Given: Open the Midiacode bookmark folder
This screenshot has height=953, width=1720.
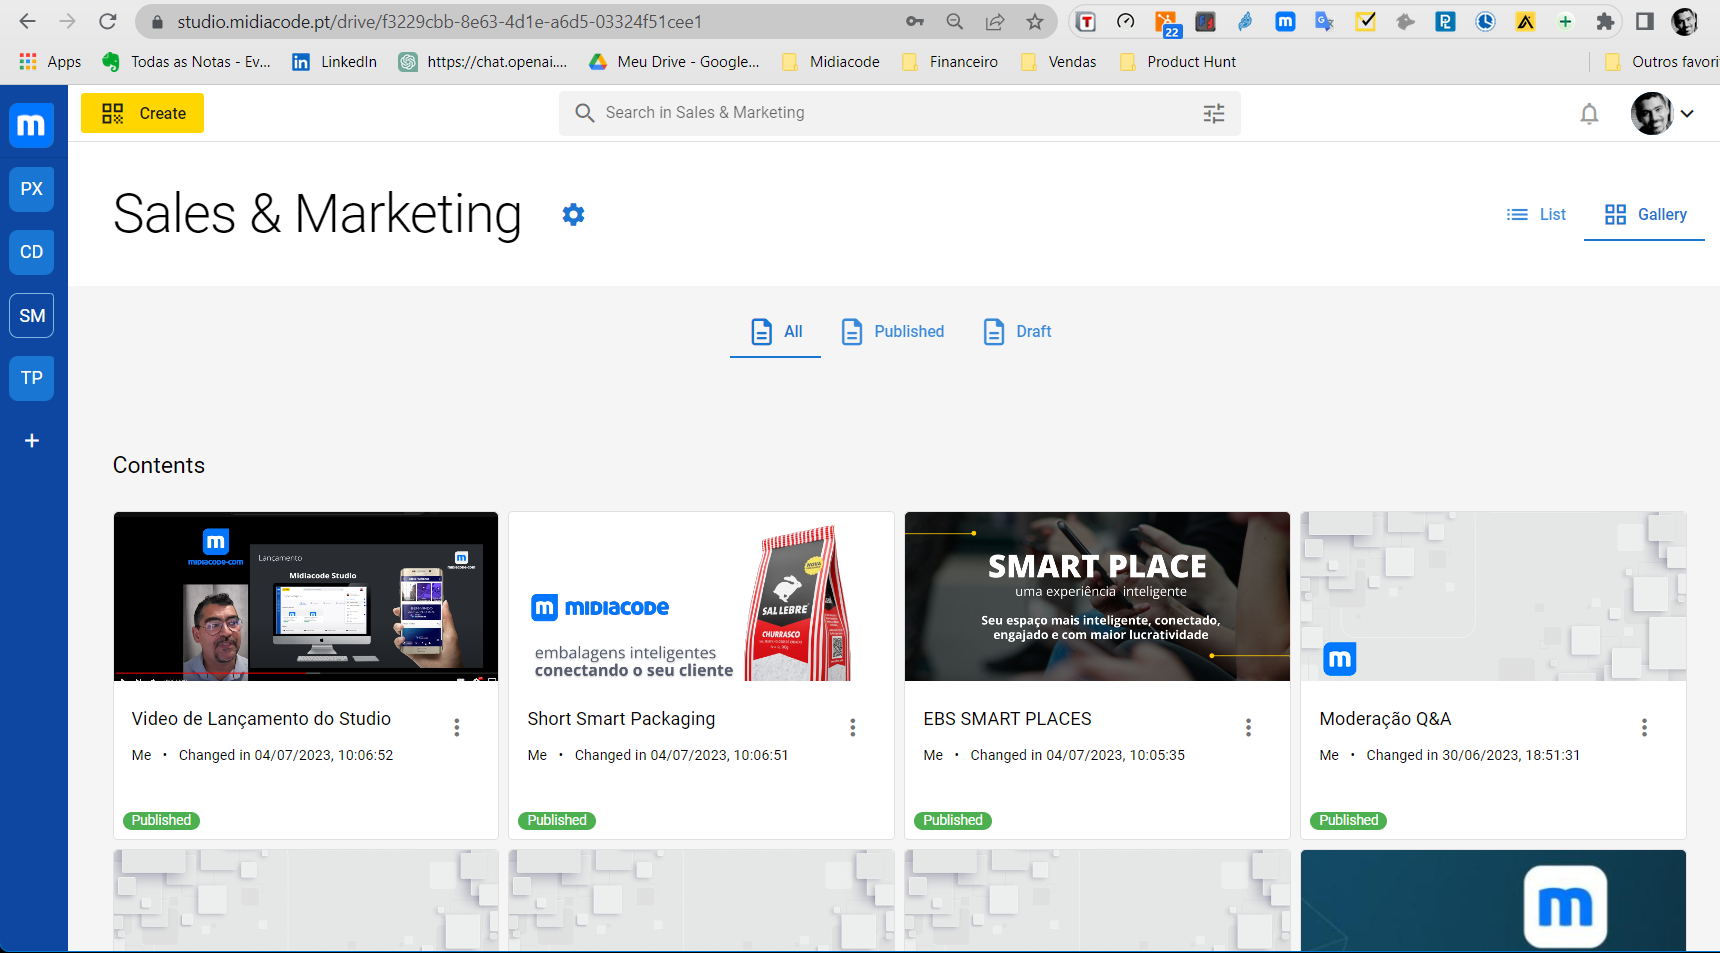Looking at the screenshot, I should (831, 62).
